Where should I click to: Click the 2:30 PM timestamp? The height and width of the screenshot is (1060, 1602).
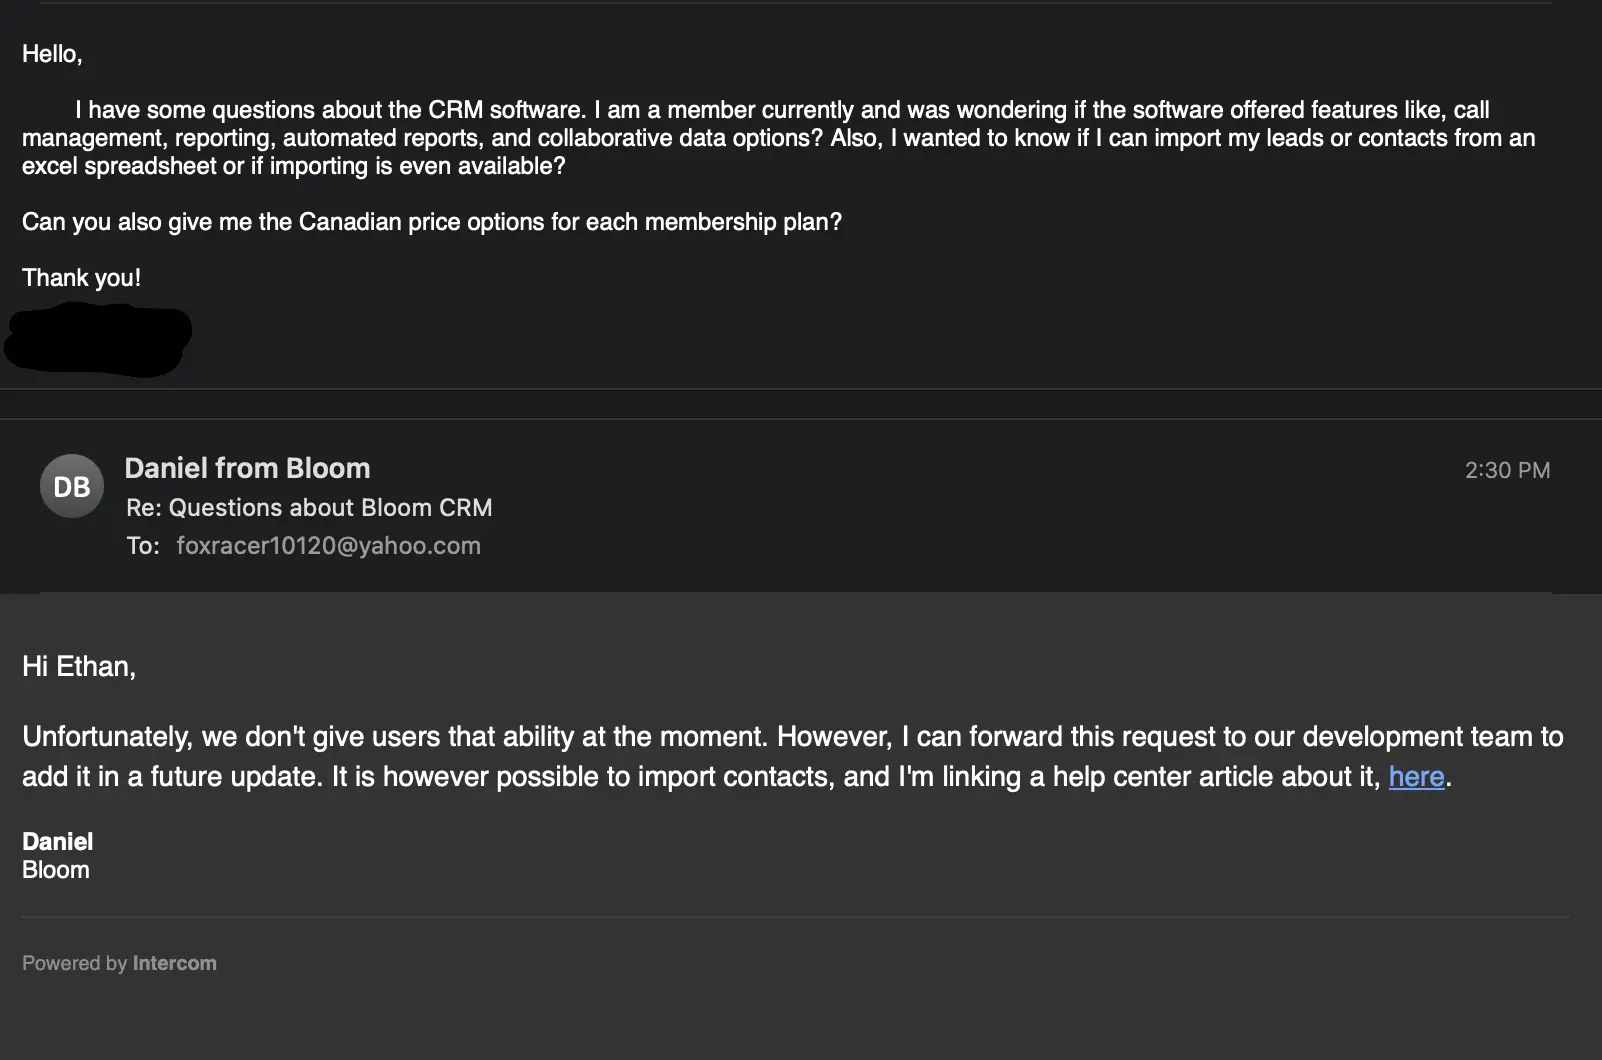(1507, 470)
